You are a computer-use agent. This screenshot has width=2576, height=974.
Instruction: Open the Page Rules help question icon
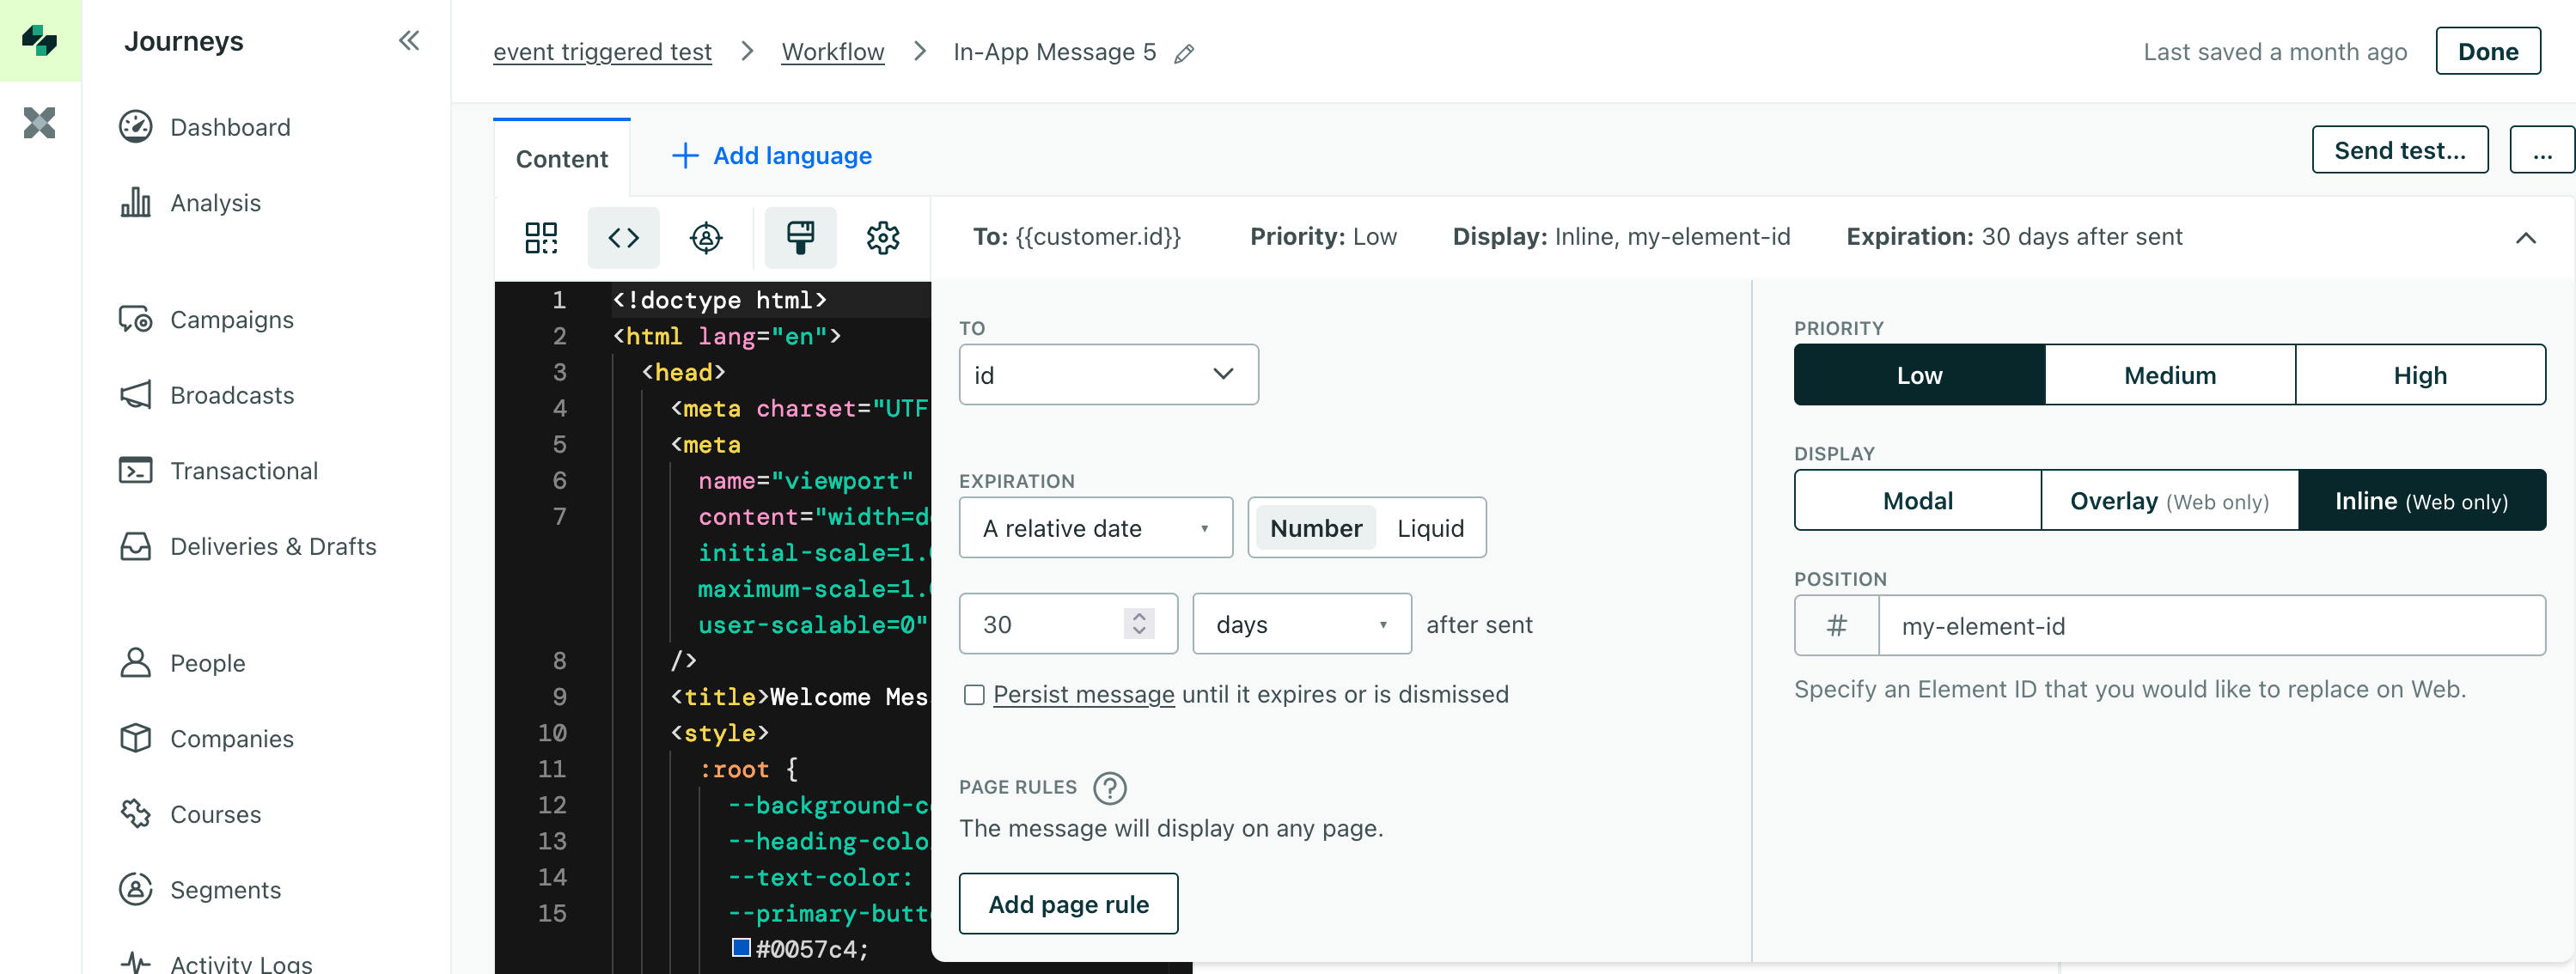click(x=1109, y=787)
